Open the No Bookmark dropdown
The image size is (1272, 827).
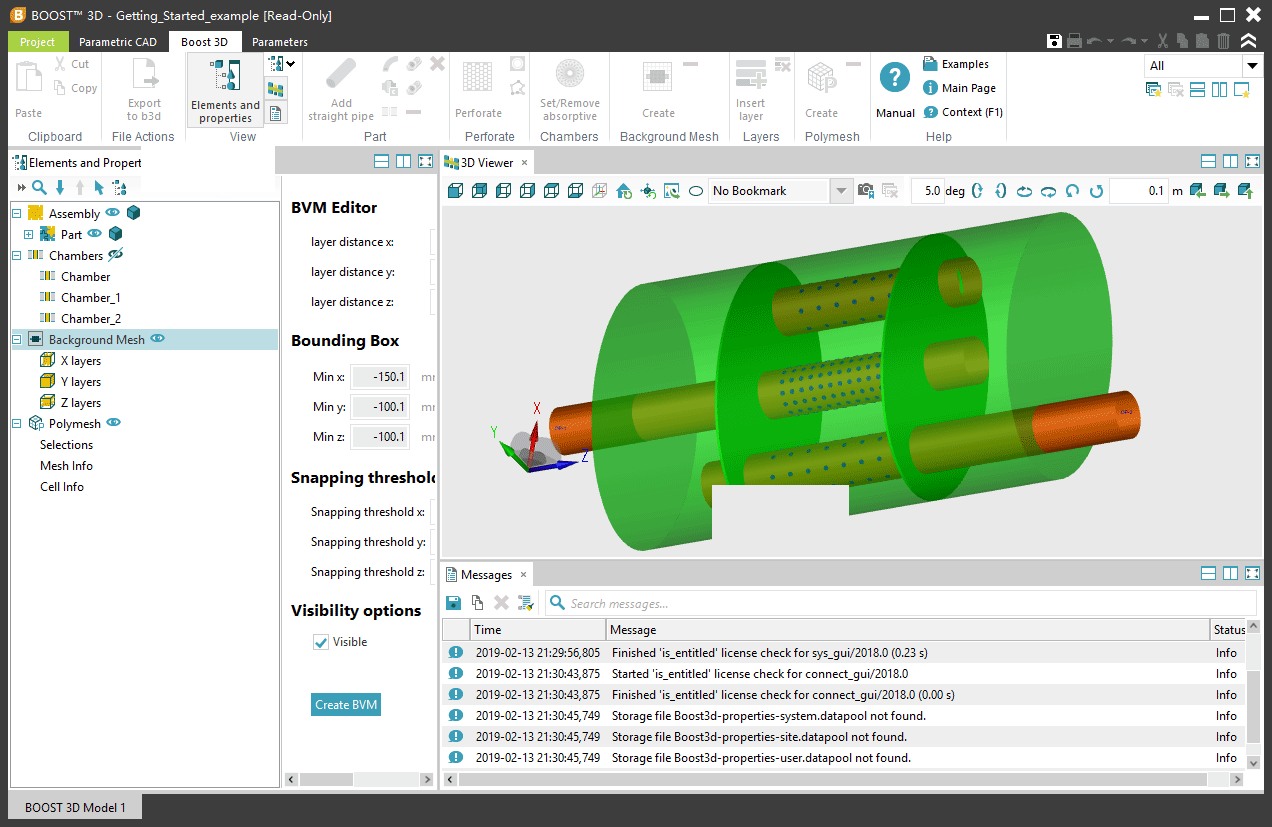[840, 190]
